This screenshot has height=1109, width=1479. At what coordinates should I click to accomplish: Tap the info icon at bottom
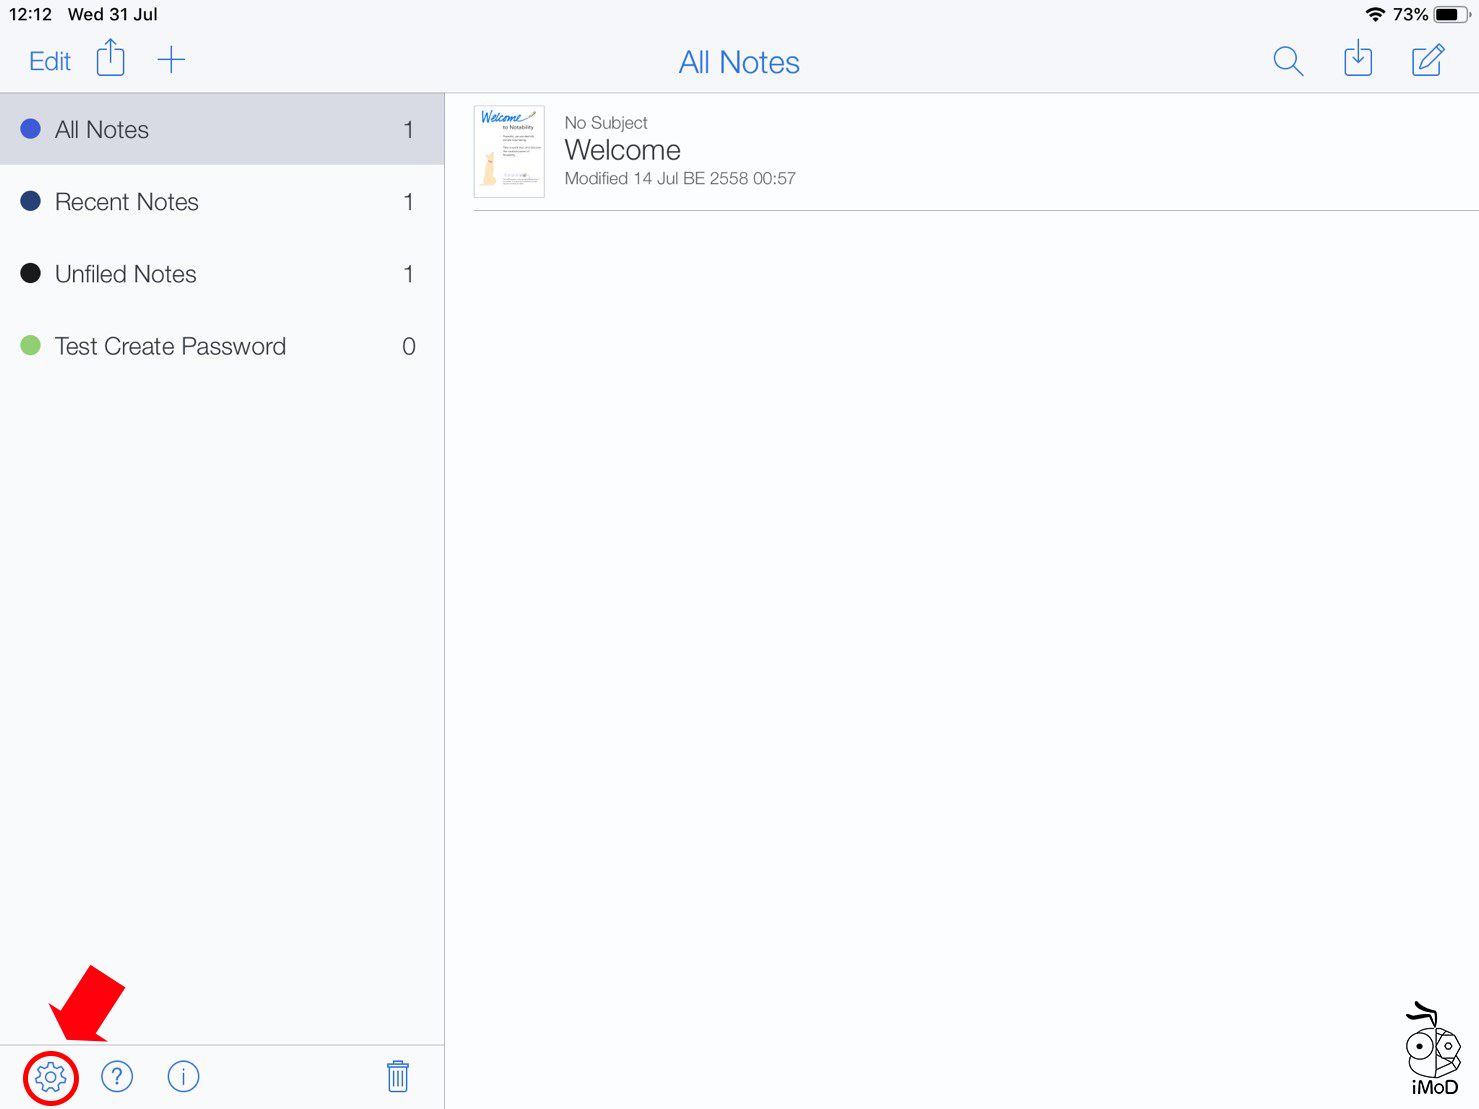(x=183, y=1077)
